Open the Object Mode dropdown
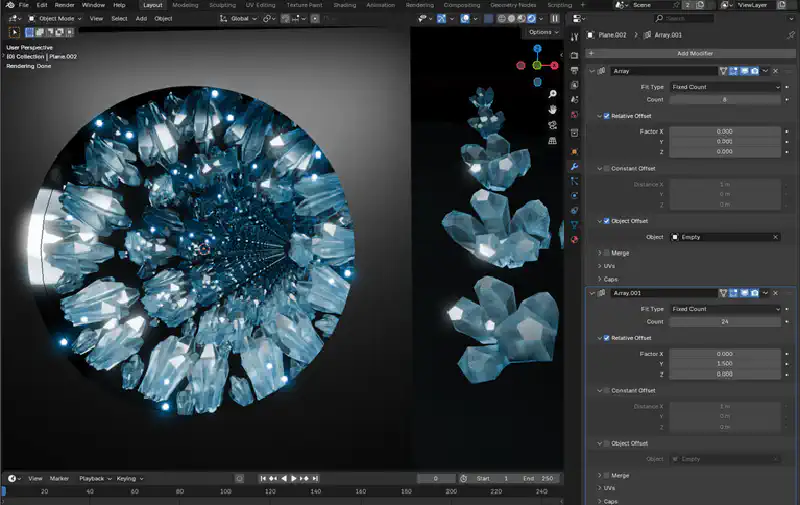Image resolution: width=800 pixels, height=505 pixels. point(56,18)
